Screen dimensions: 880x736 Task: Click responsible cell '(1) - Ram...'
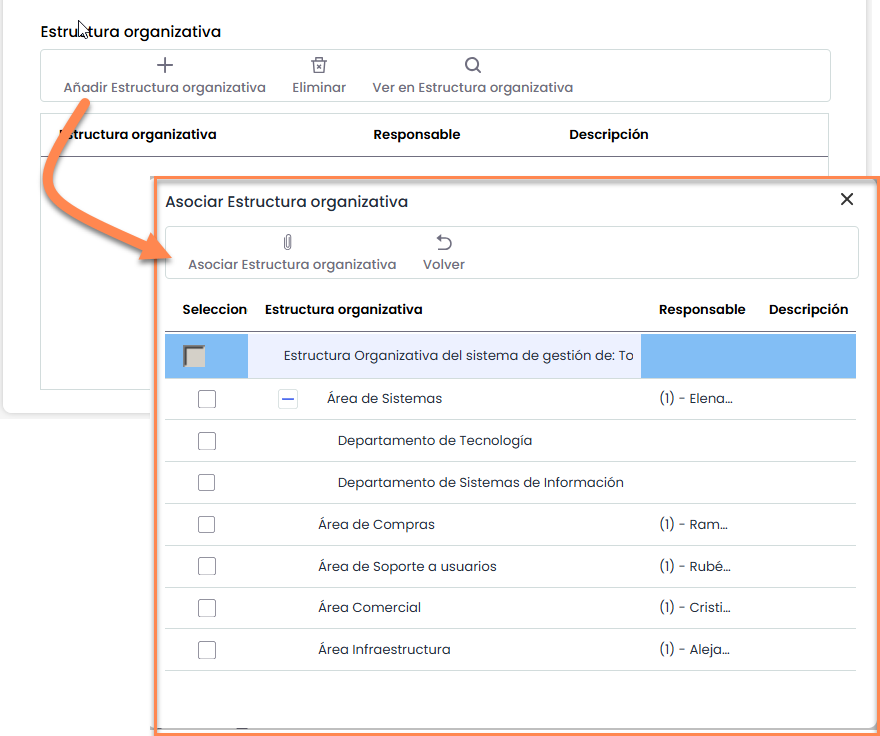[693, 524]
